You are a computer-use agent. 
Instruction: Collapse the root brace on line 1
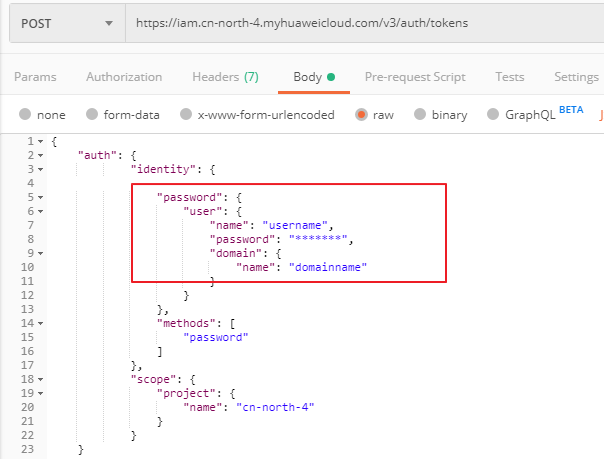(40, 142)
